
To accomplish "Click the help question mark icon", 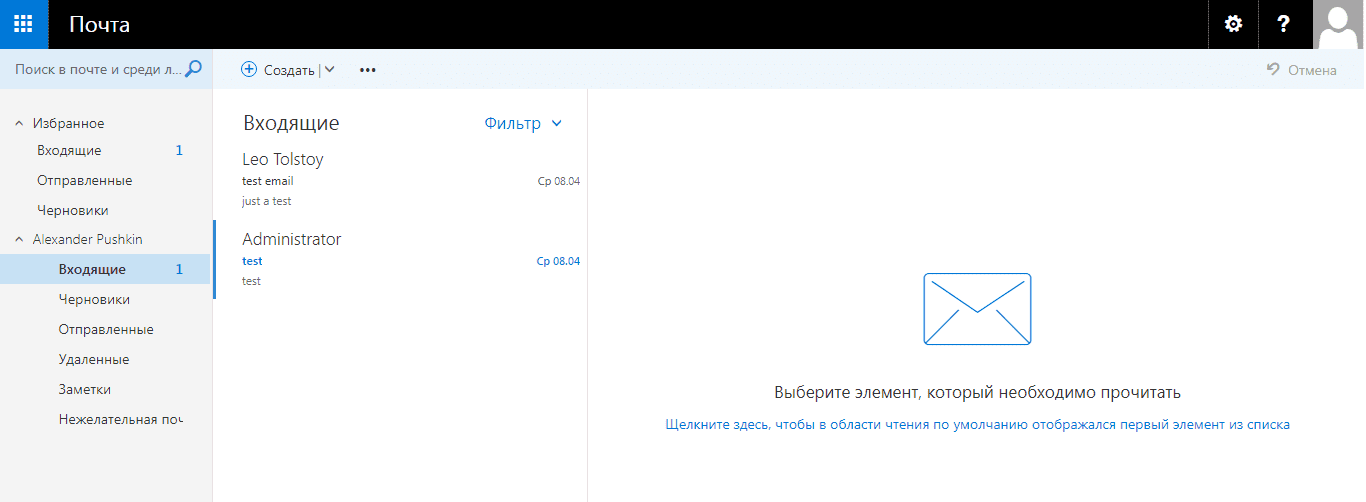I will coord(1284,24).
